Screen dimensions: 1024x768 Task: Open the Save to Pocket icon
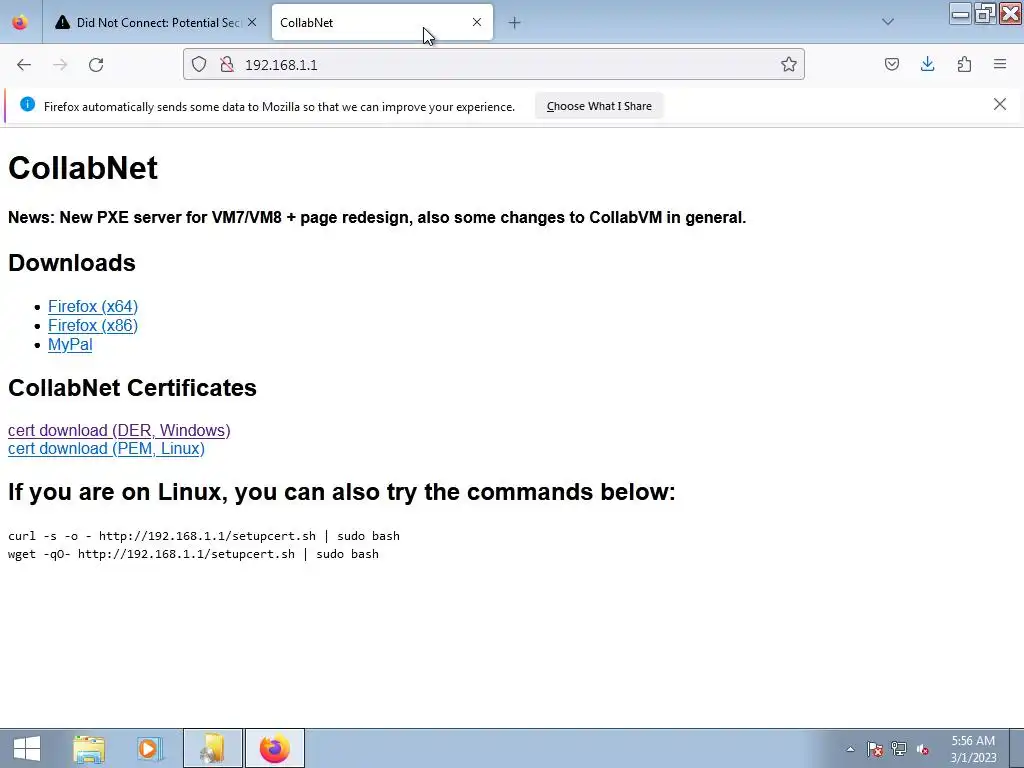[x=891, y=64]
